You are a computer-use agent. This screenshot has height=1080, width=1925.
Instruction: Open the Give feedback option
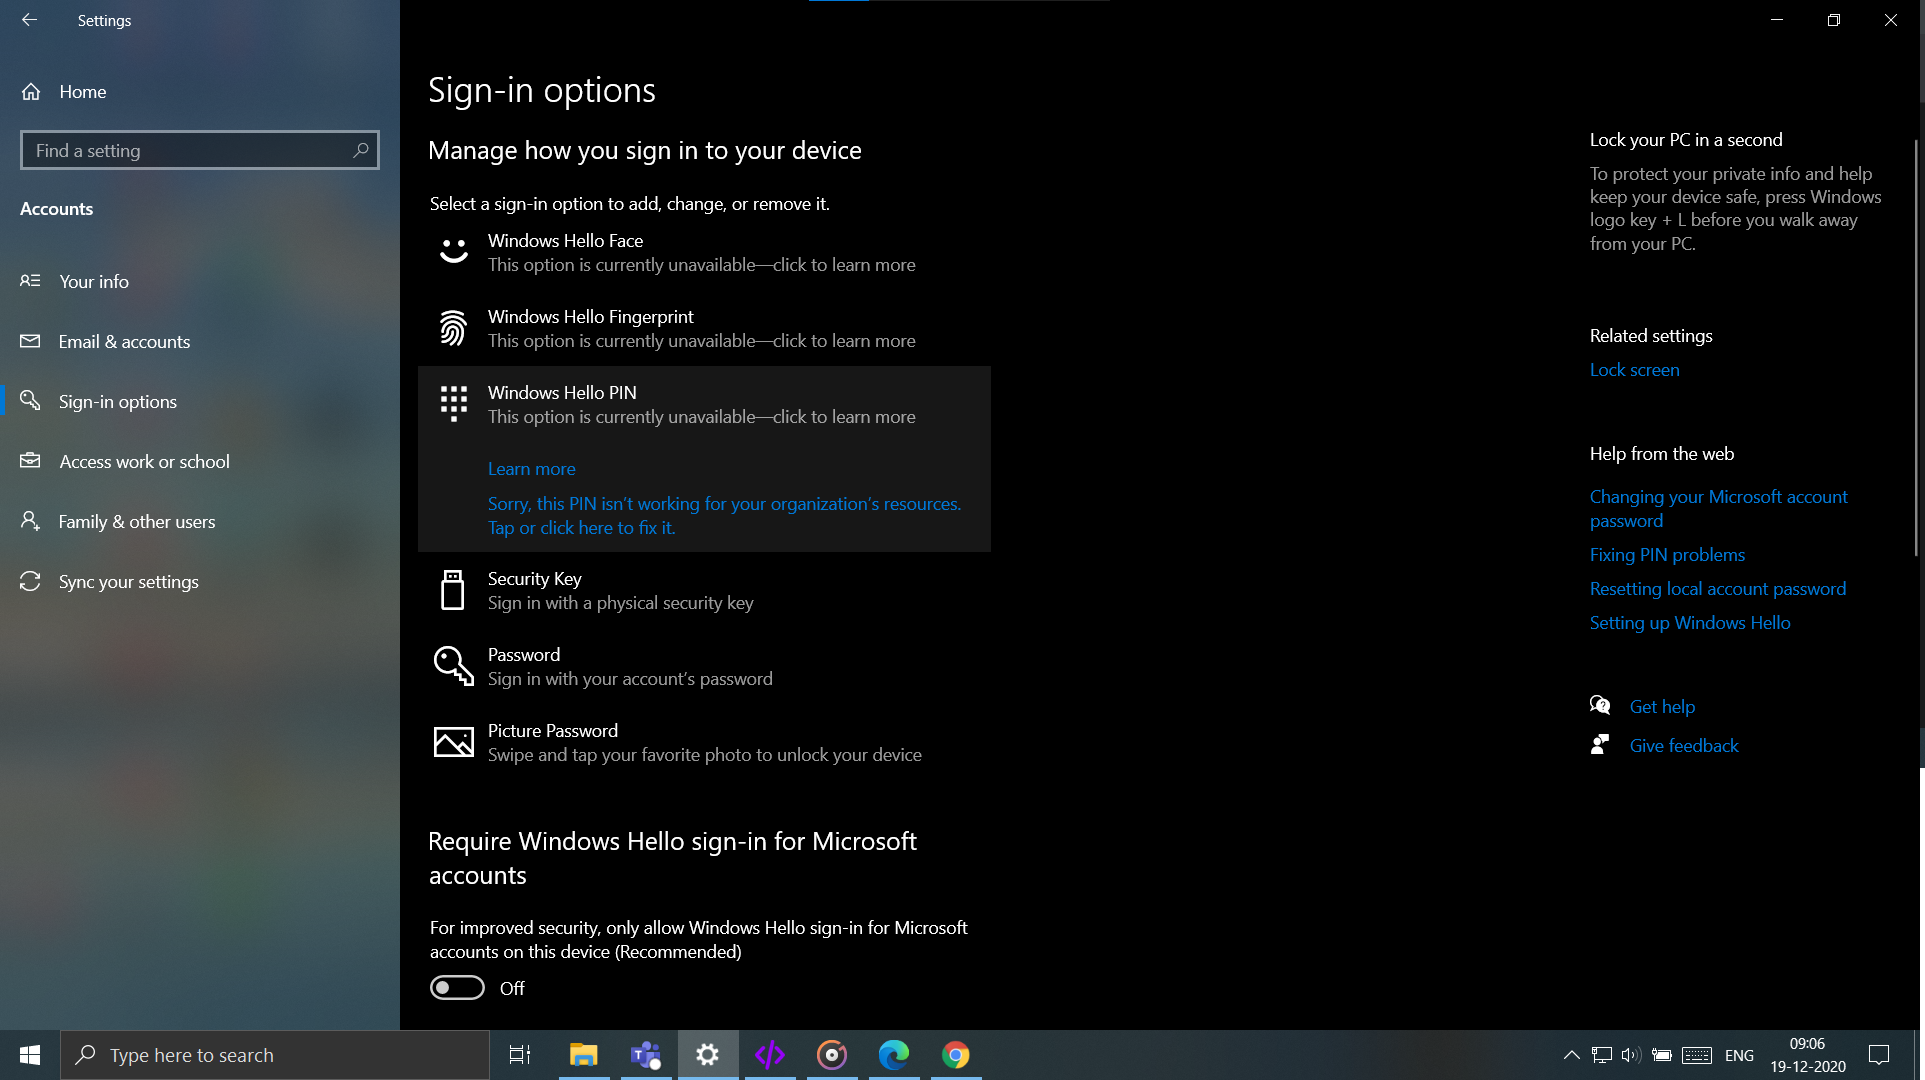1684,745
